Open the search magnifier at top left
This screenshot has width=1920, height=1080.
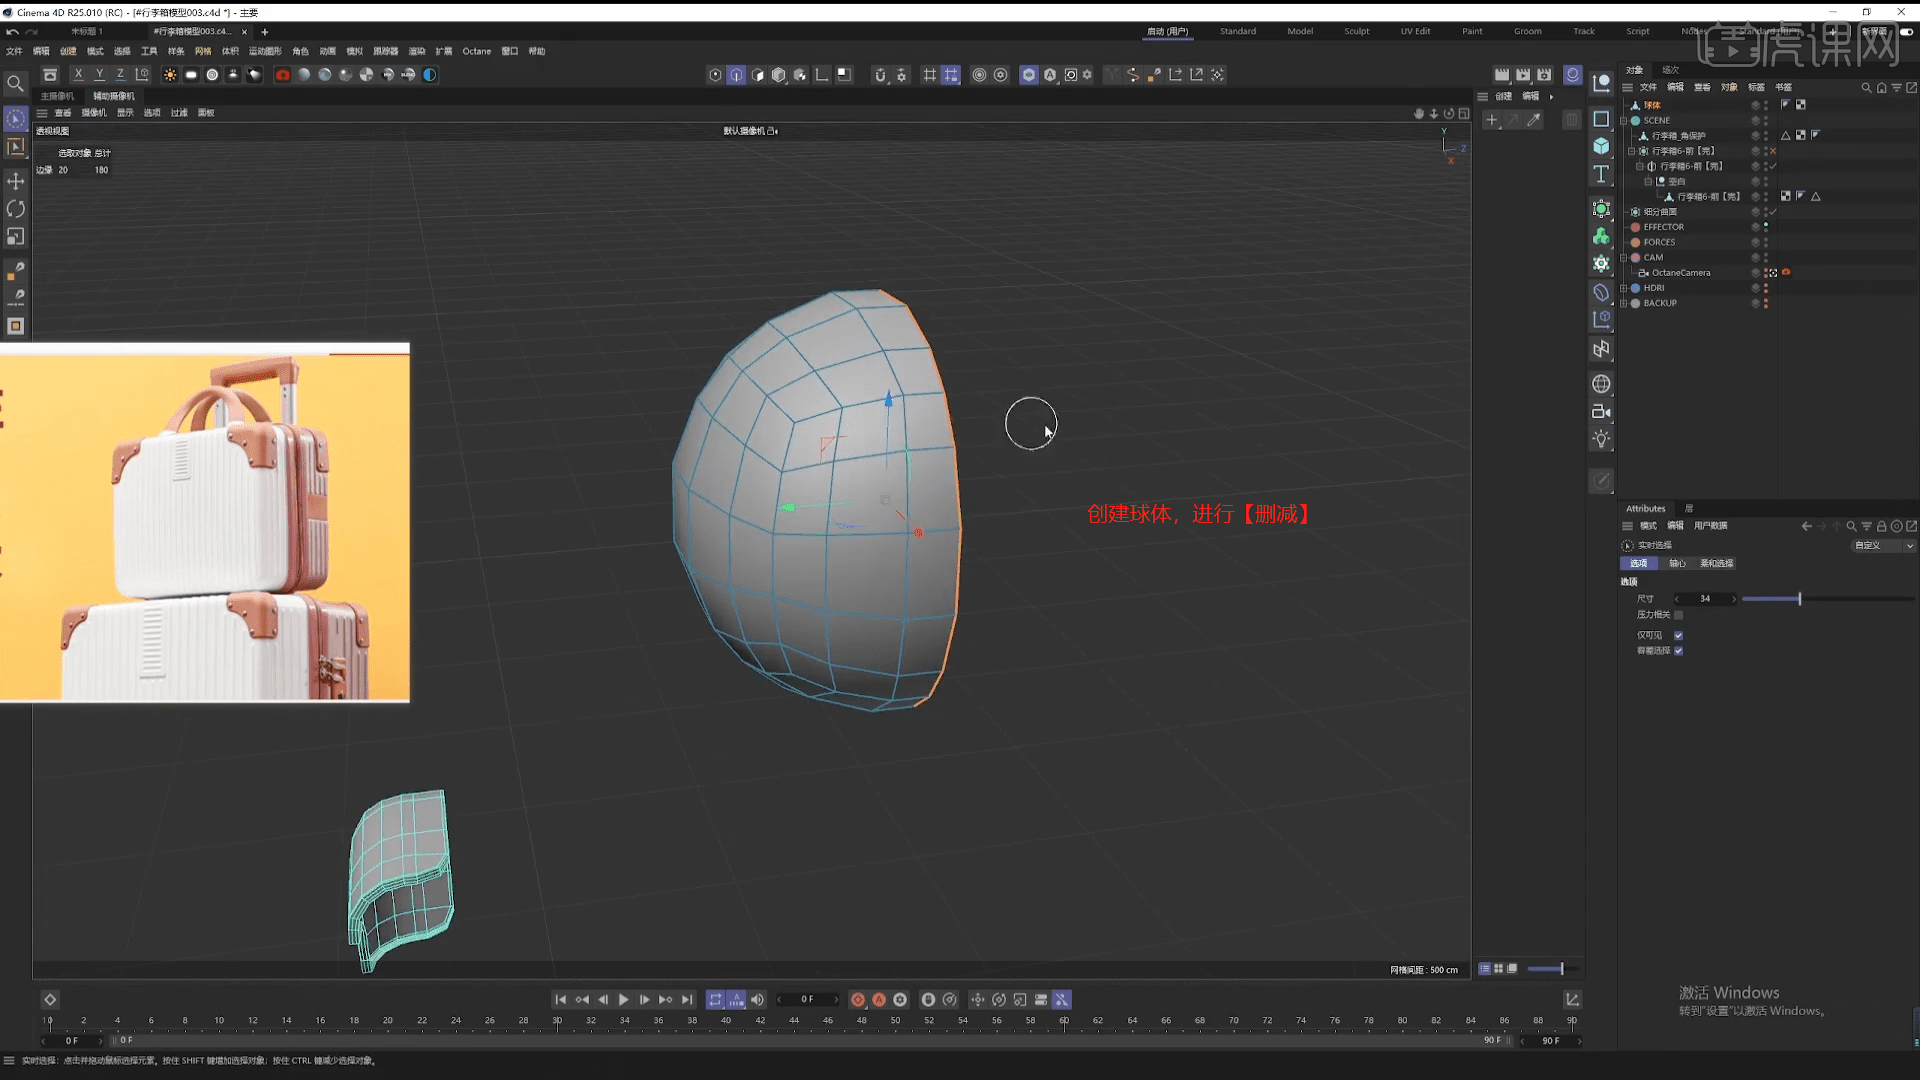(x=15, y=84)
